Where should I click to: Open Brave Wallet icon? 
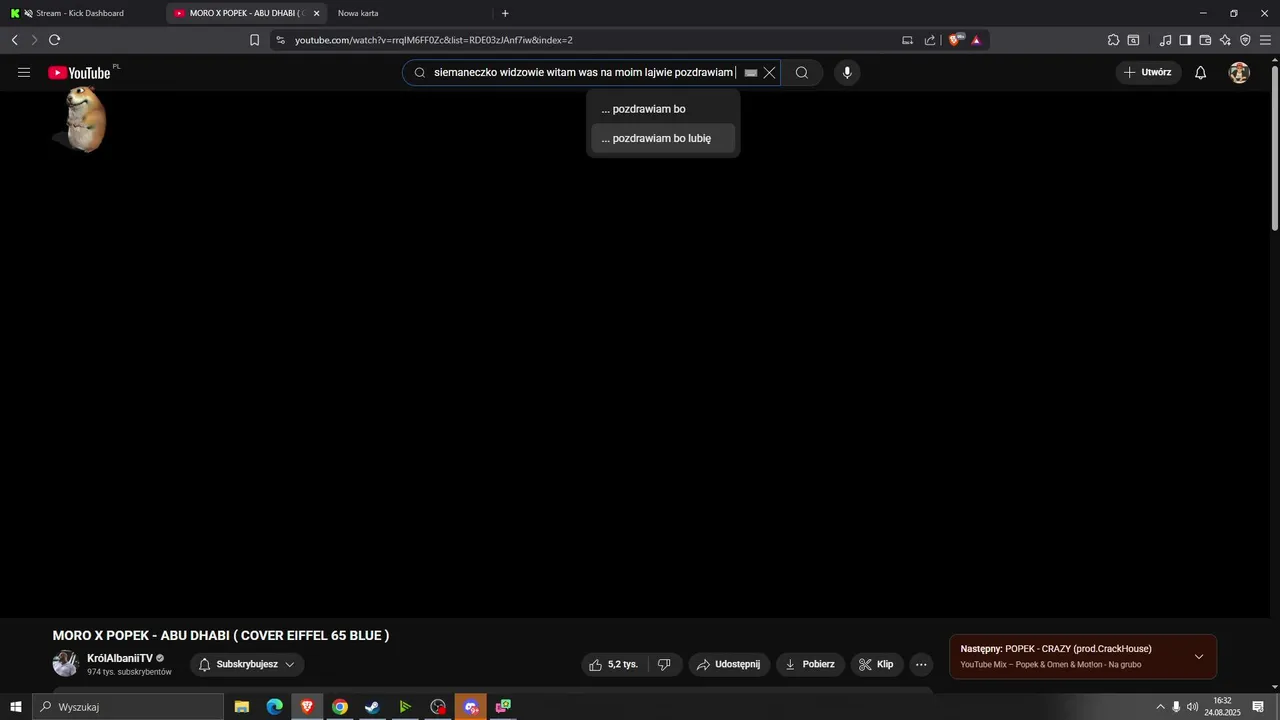(1205, 40)
